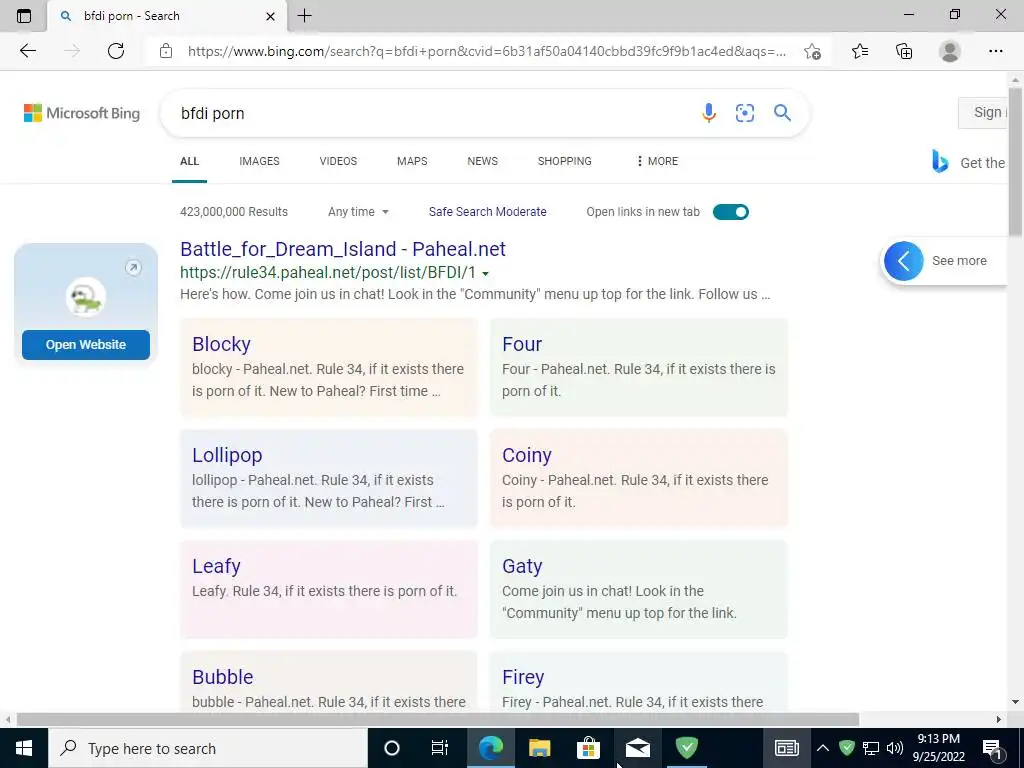The height and width of the screenshot is (768, 1024).
Task: Click the scroll right arrow at bottom
Action: pyautogui.click(x=999, y=719)
